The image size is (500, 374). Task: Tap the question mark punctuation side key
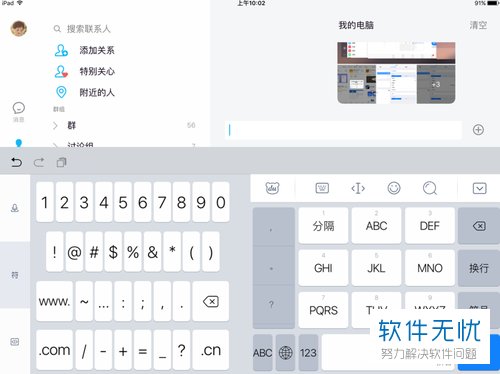(271, 304)
